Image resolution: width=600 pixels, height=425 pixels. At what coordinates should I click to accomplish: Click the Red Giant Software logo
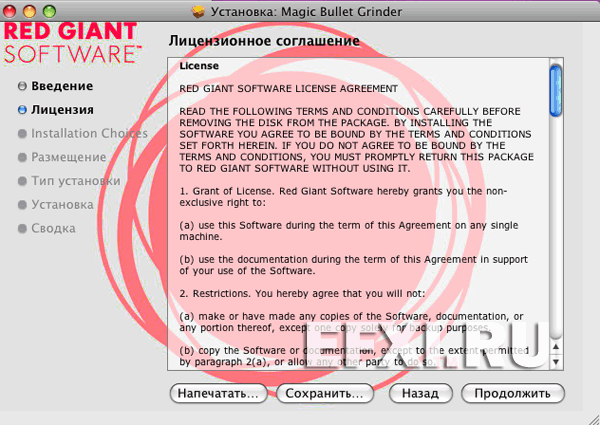point(72,42)
